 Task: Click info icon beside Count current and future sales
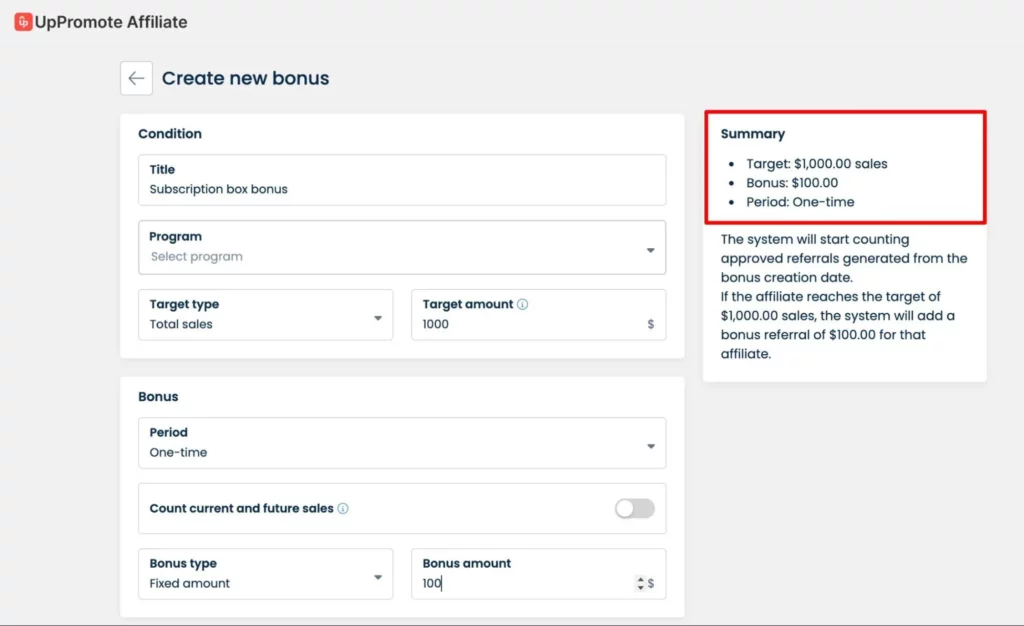pos(343,508)
